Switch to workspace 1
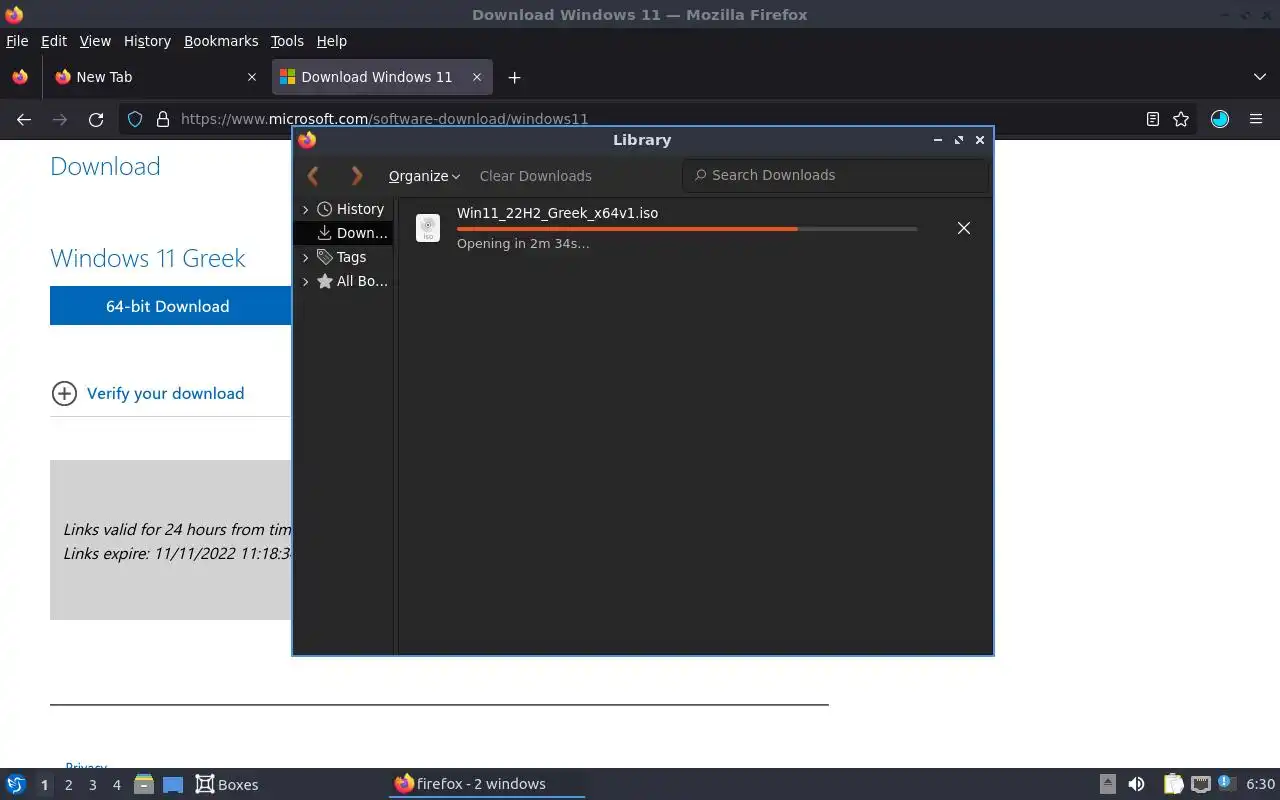The width and height of the screenshot is (1280, 800). 44,785
